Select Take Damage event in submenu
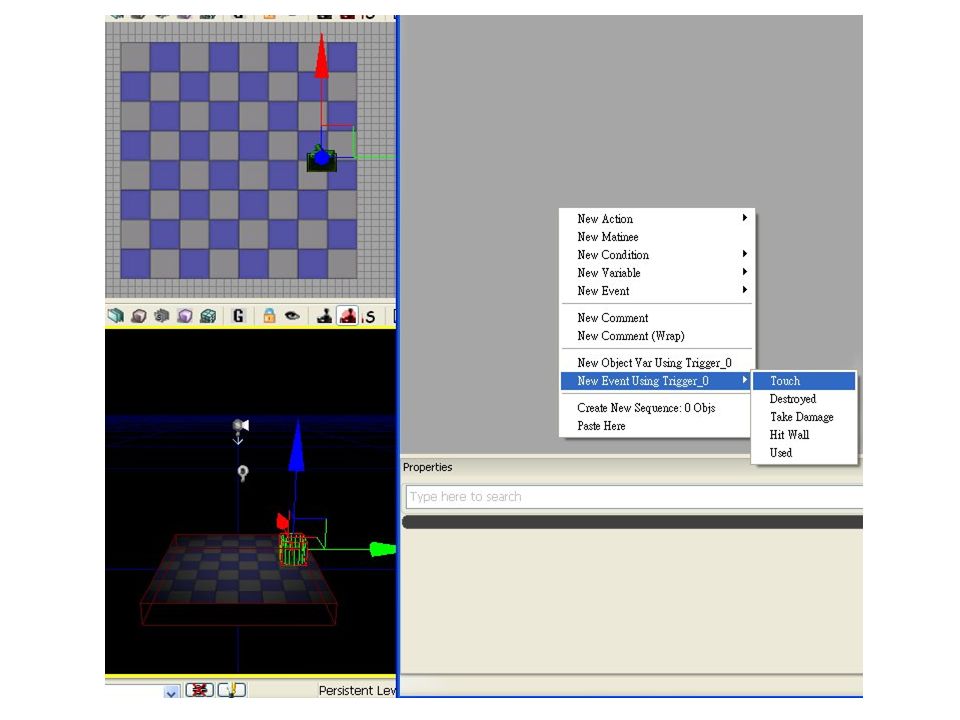Image resolution: width=960 pixels, height=720 pixels. (804, 417)
